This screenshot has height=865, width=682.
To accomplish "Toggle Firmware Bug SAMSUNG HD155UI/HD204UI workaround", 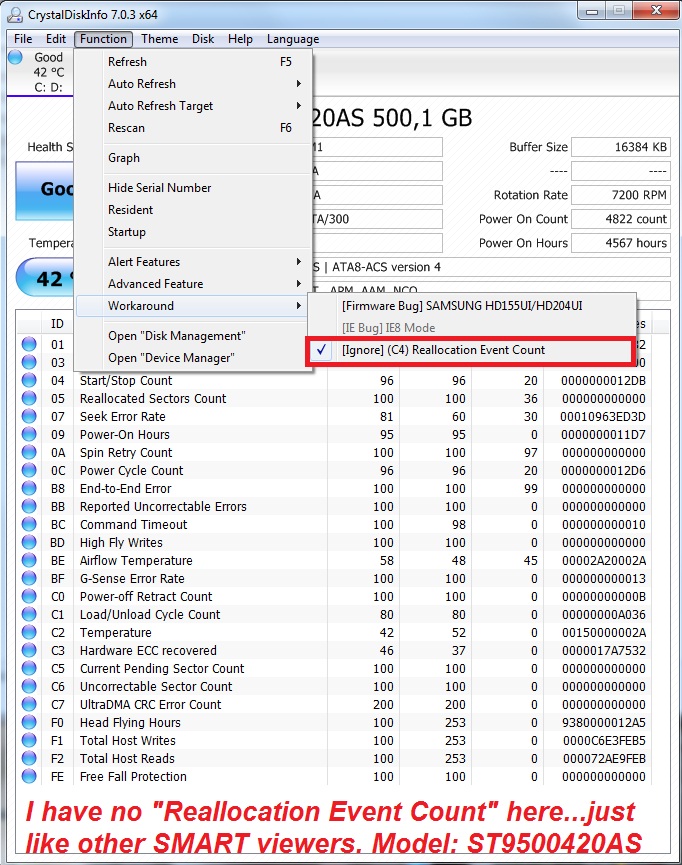I will tap(471, 306).
